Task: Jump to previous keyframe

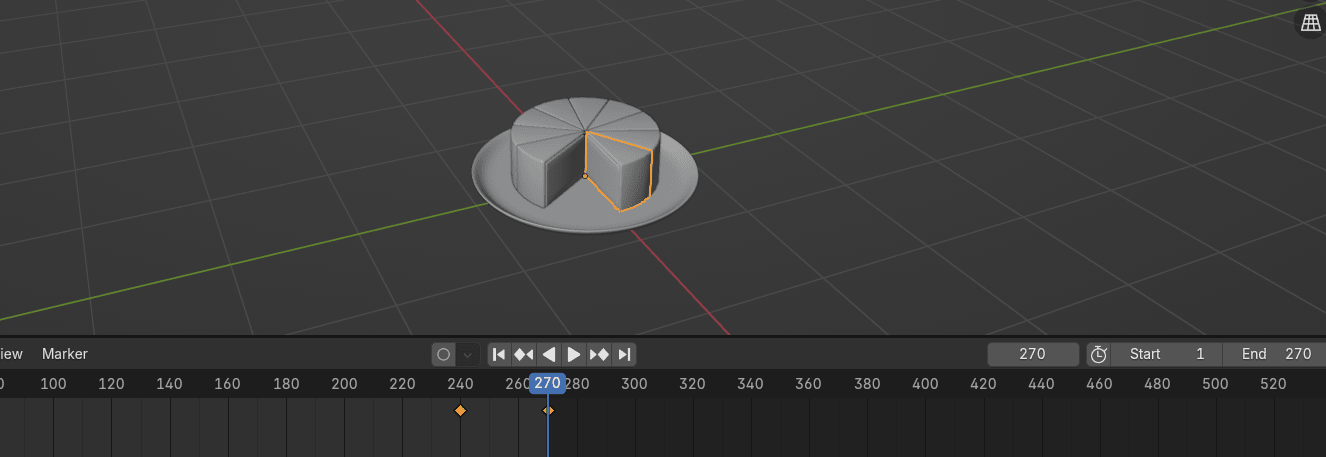Action: pos(524,354)
